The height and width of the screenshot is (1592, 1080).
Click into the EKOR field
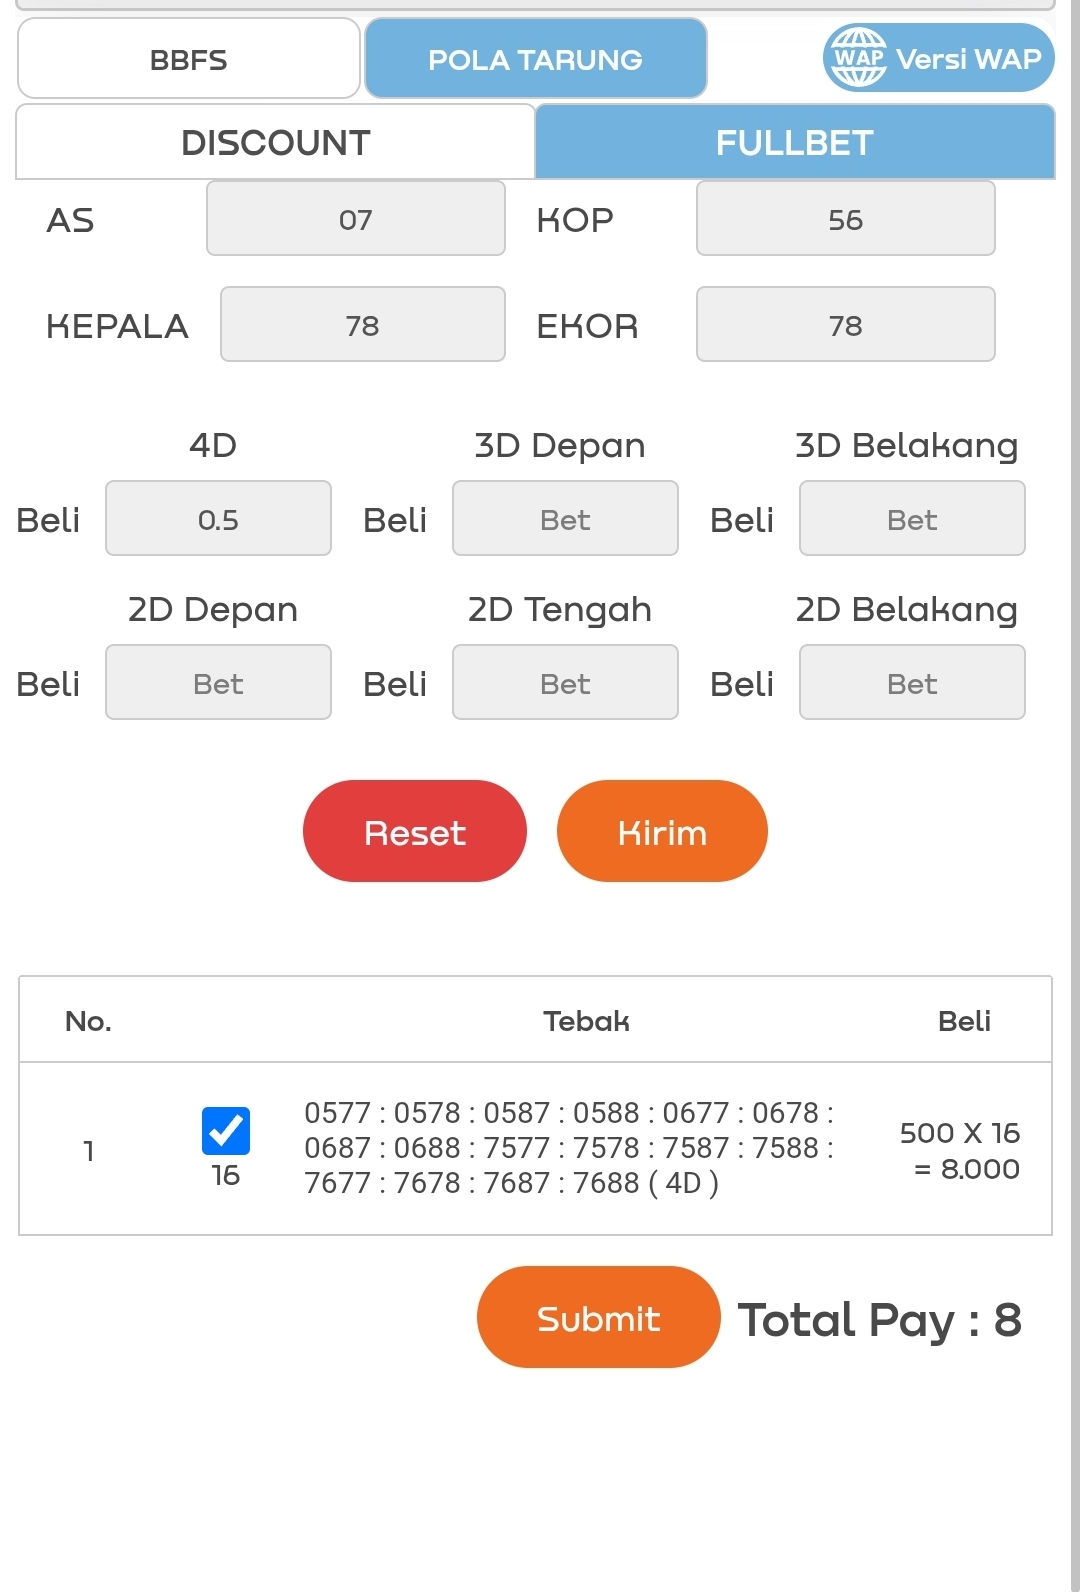point(845,325)
